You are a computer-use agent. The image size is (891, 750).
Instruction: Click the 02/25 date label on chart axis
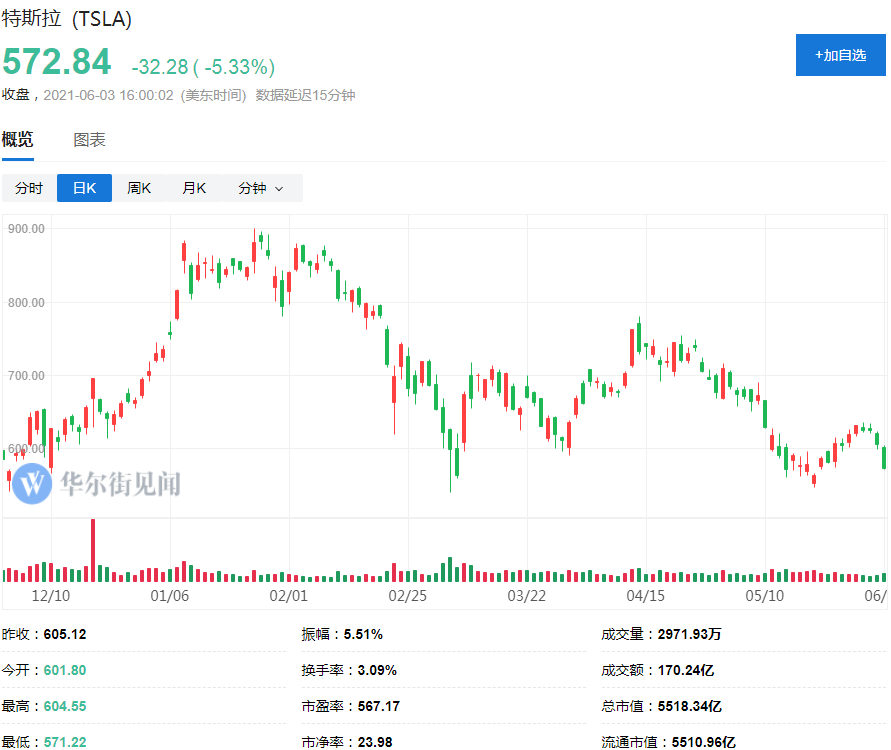click(407, 596)
